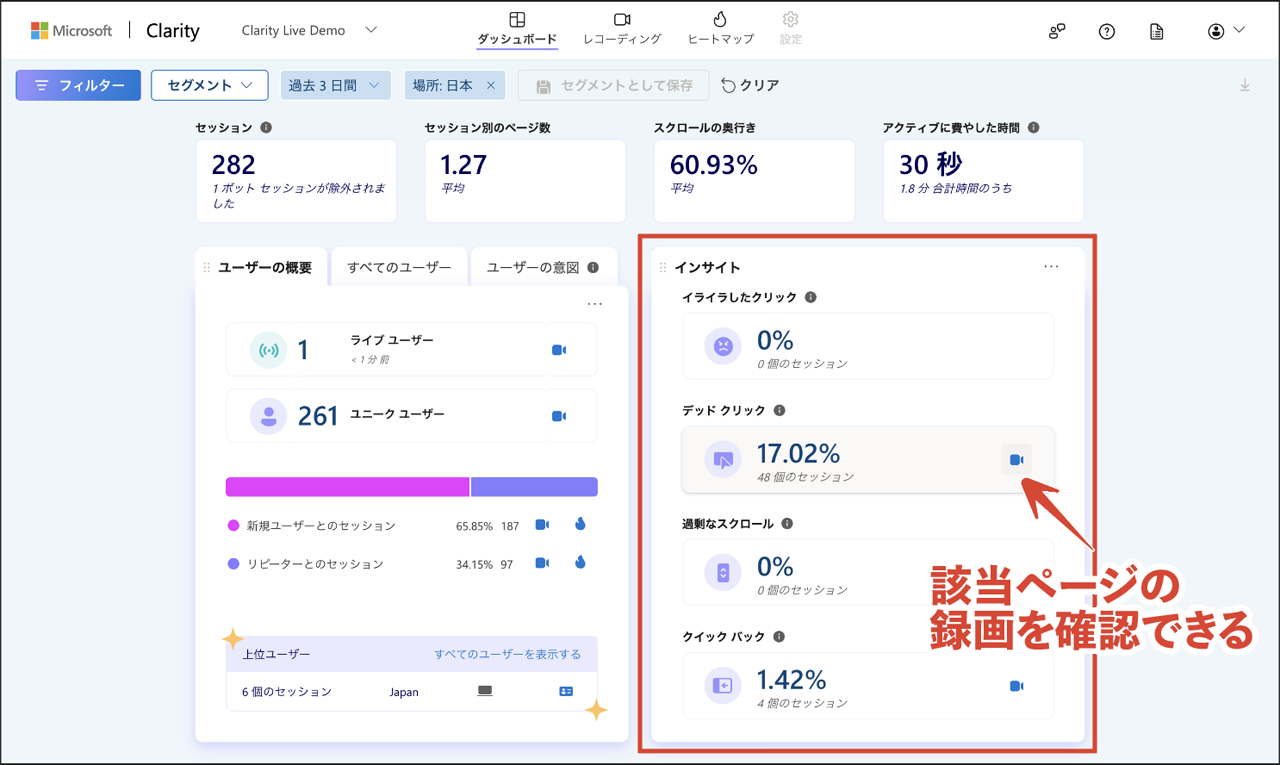The height and width of the screenshot is (765, 1280).
Task: View recordings for ユニーク ユーザー
Action: coord(559,416)
